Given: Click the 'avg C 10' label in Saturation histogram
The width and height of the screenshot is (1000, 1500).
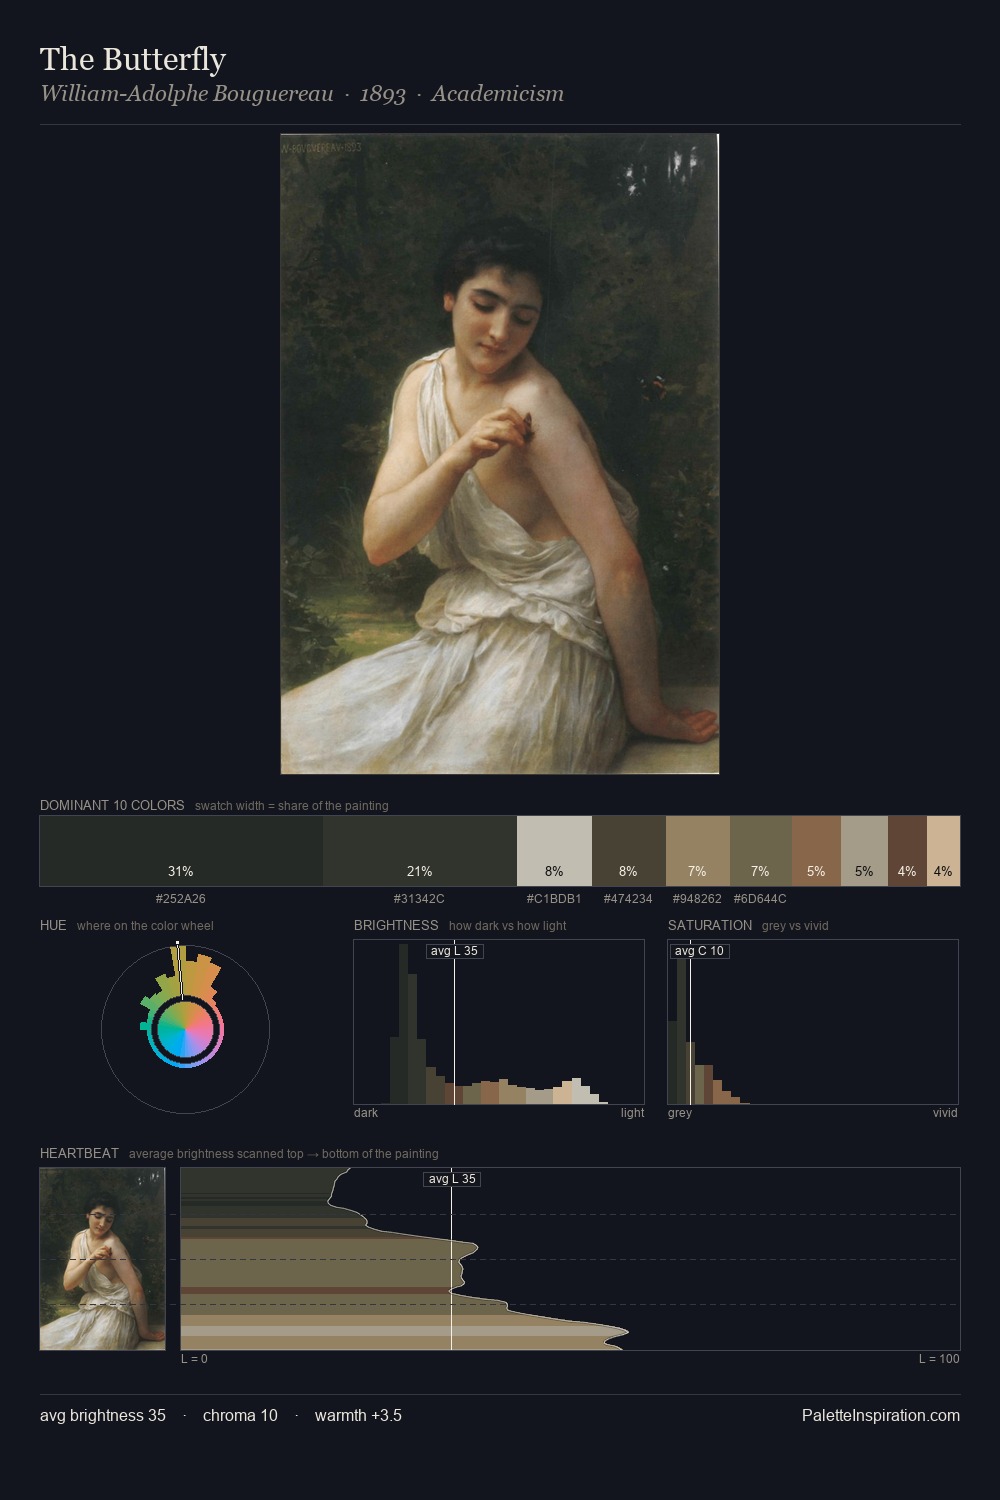Looking at the screenshot, I should tap(699, 951).
